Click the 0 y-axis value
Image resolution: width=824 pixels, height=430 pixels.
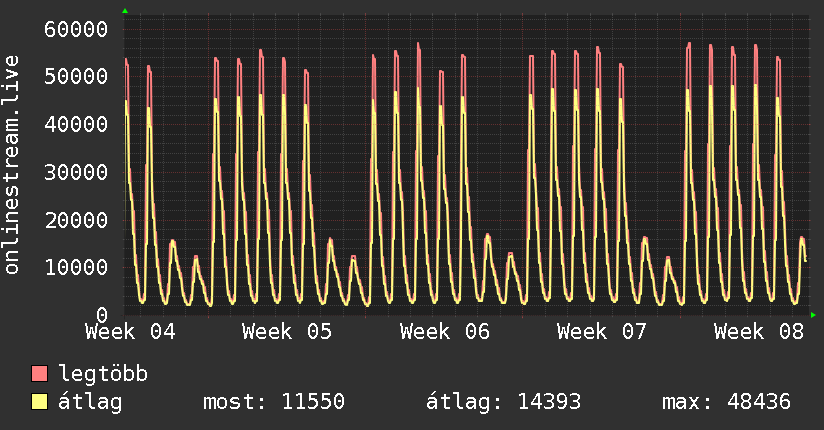pos(102,315)
